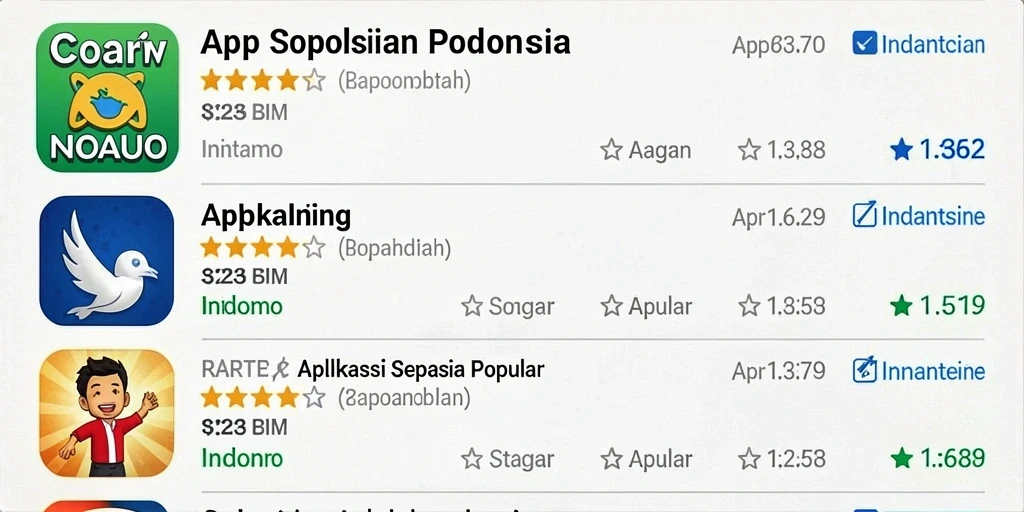Screen dimensions: 1024x512
Task: Toggle the Innanteine checkbox
Action: [x=865, y=370]
